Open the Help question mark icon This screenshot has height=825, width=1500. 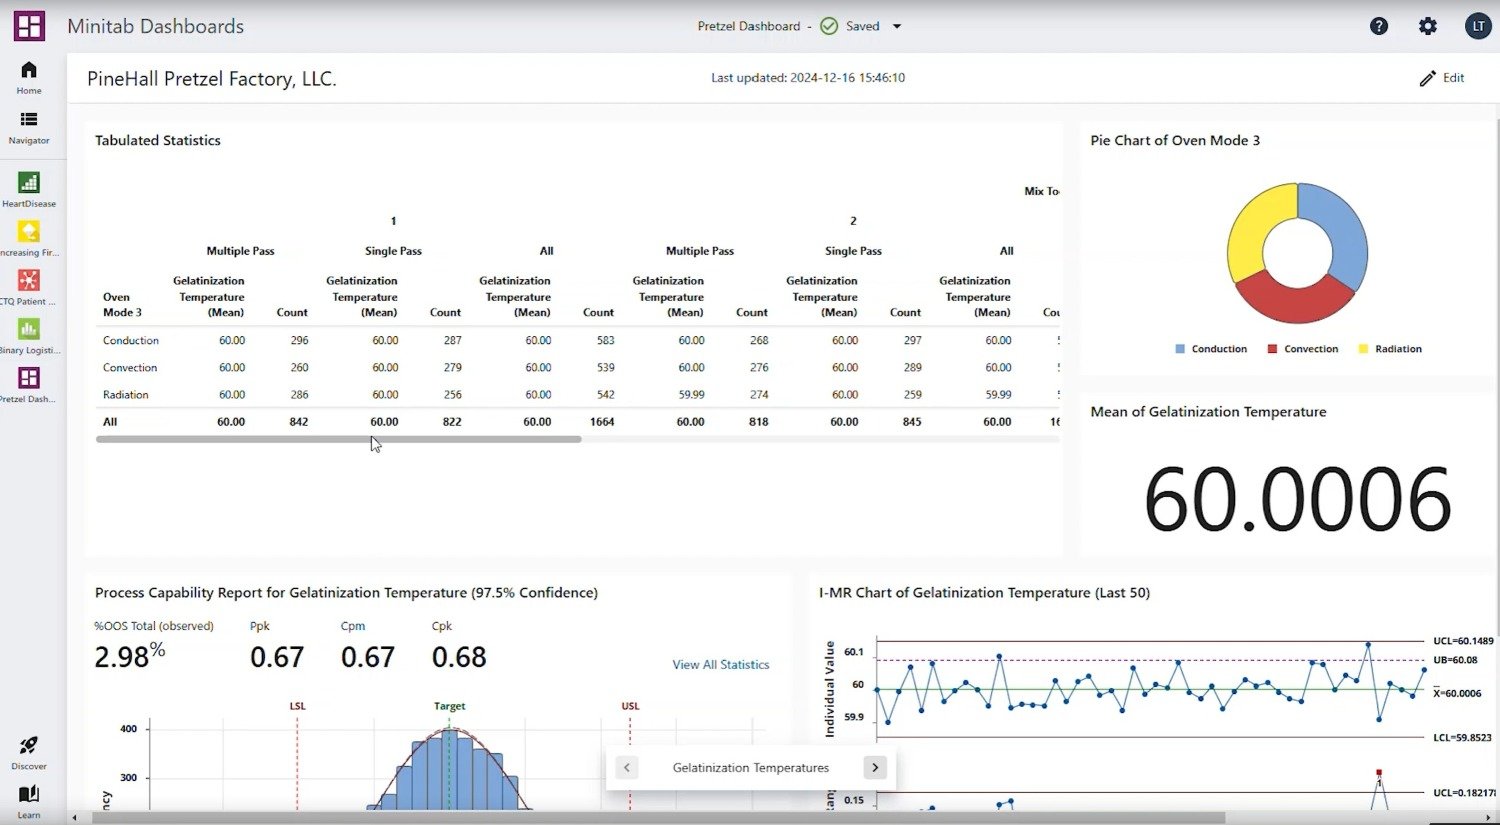pyautogui.click(x=1379, y=26)
